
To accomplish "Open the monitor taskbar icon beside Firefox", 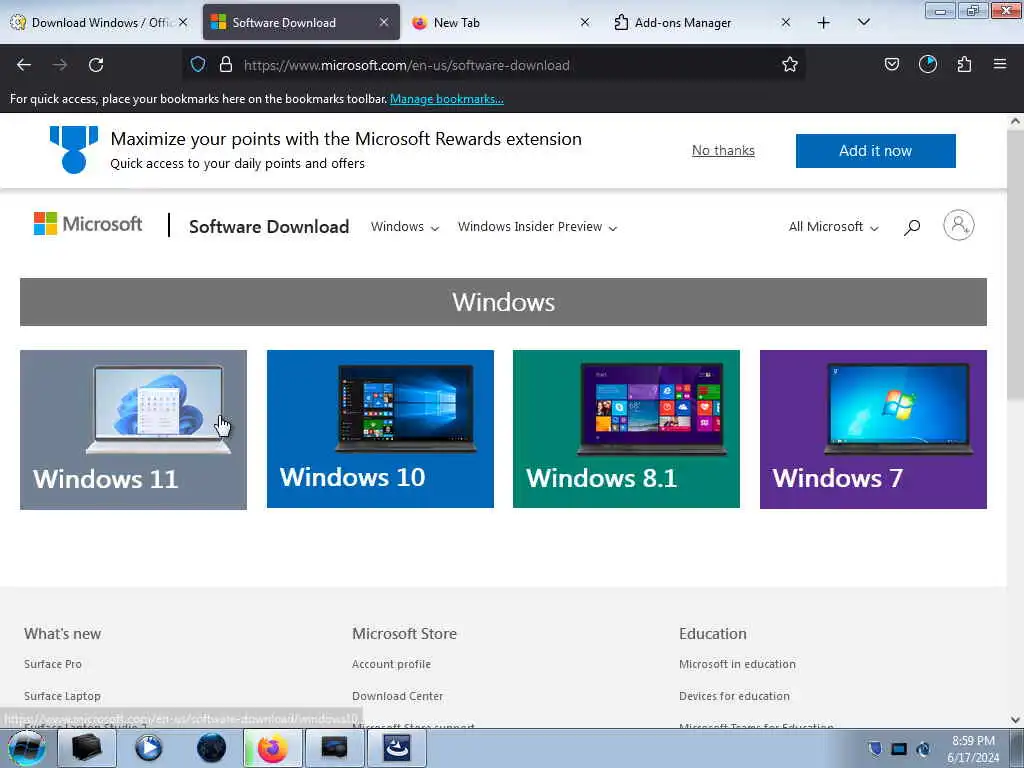I will point(334,748).
